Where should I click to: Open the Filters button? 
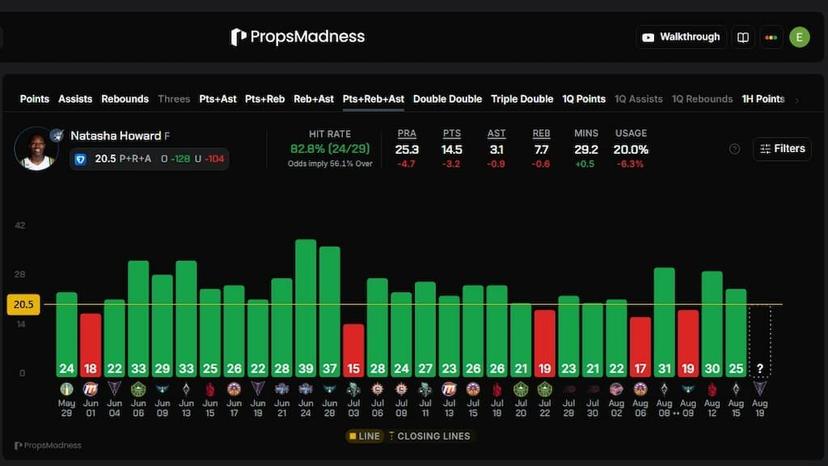tap(782, 149)
